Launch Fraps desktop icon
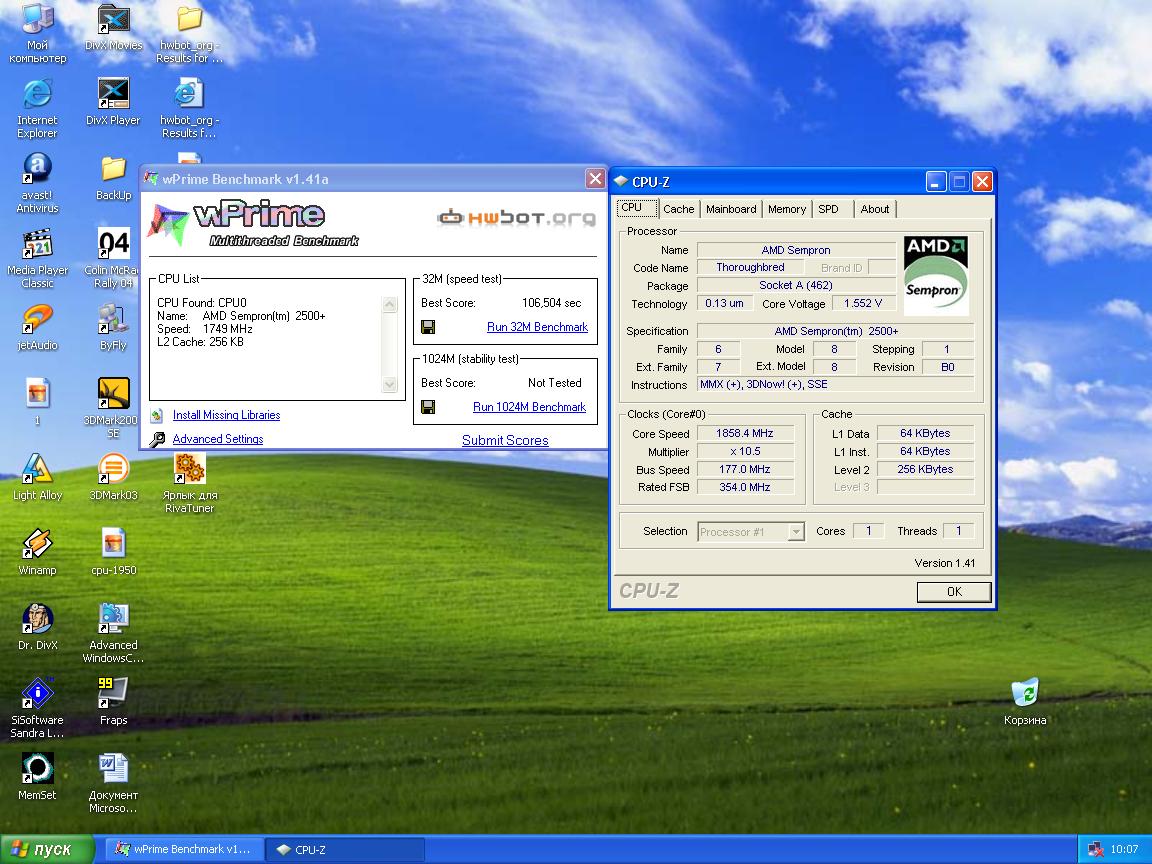The image size is (1152, 864). pos(113,702)
